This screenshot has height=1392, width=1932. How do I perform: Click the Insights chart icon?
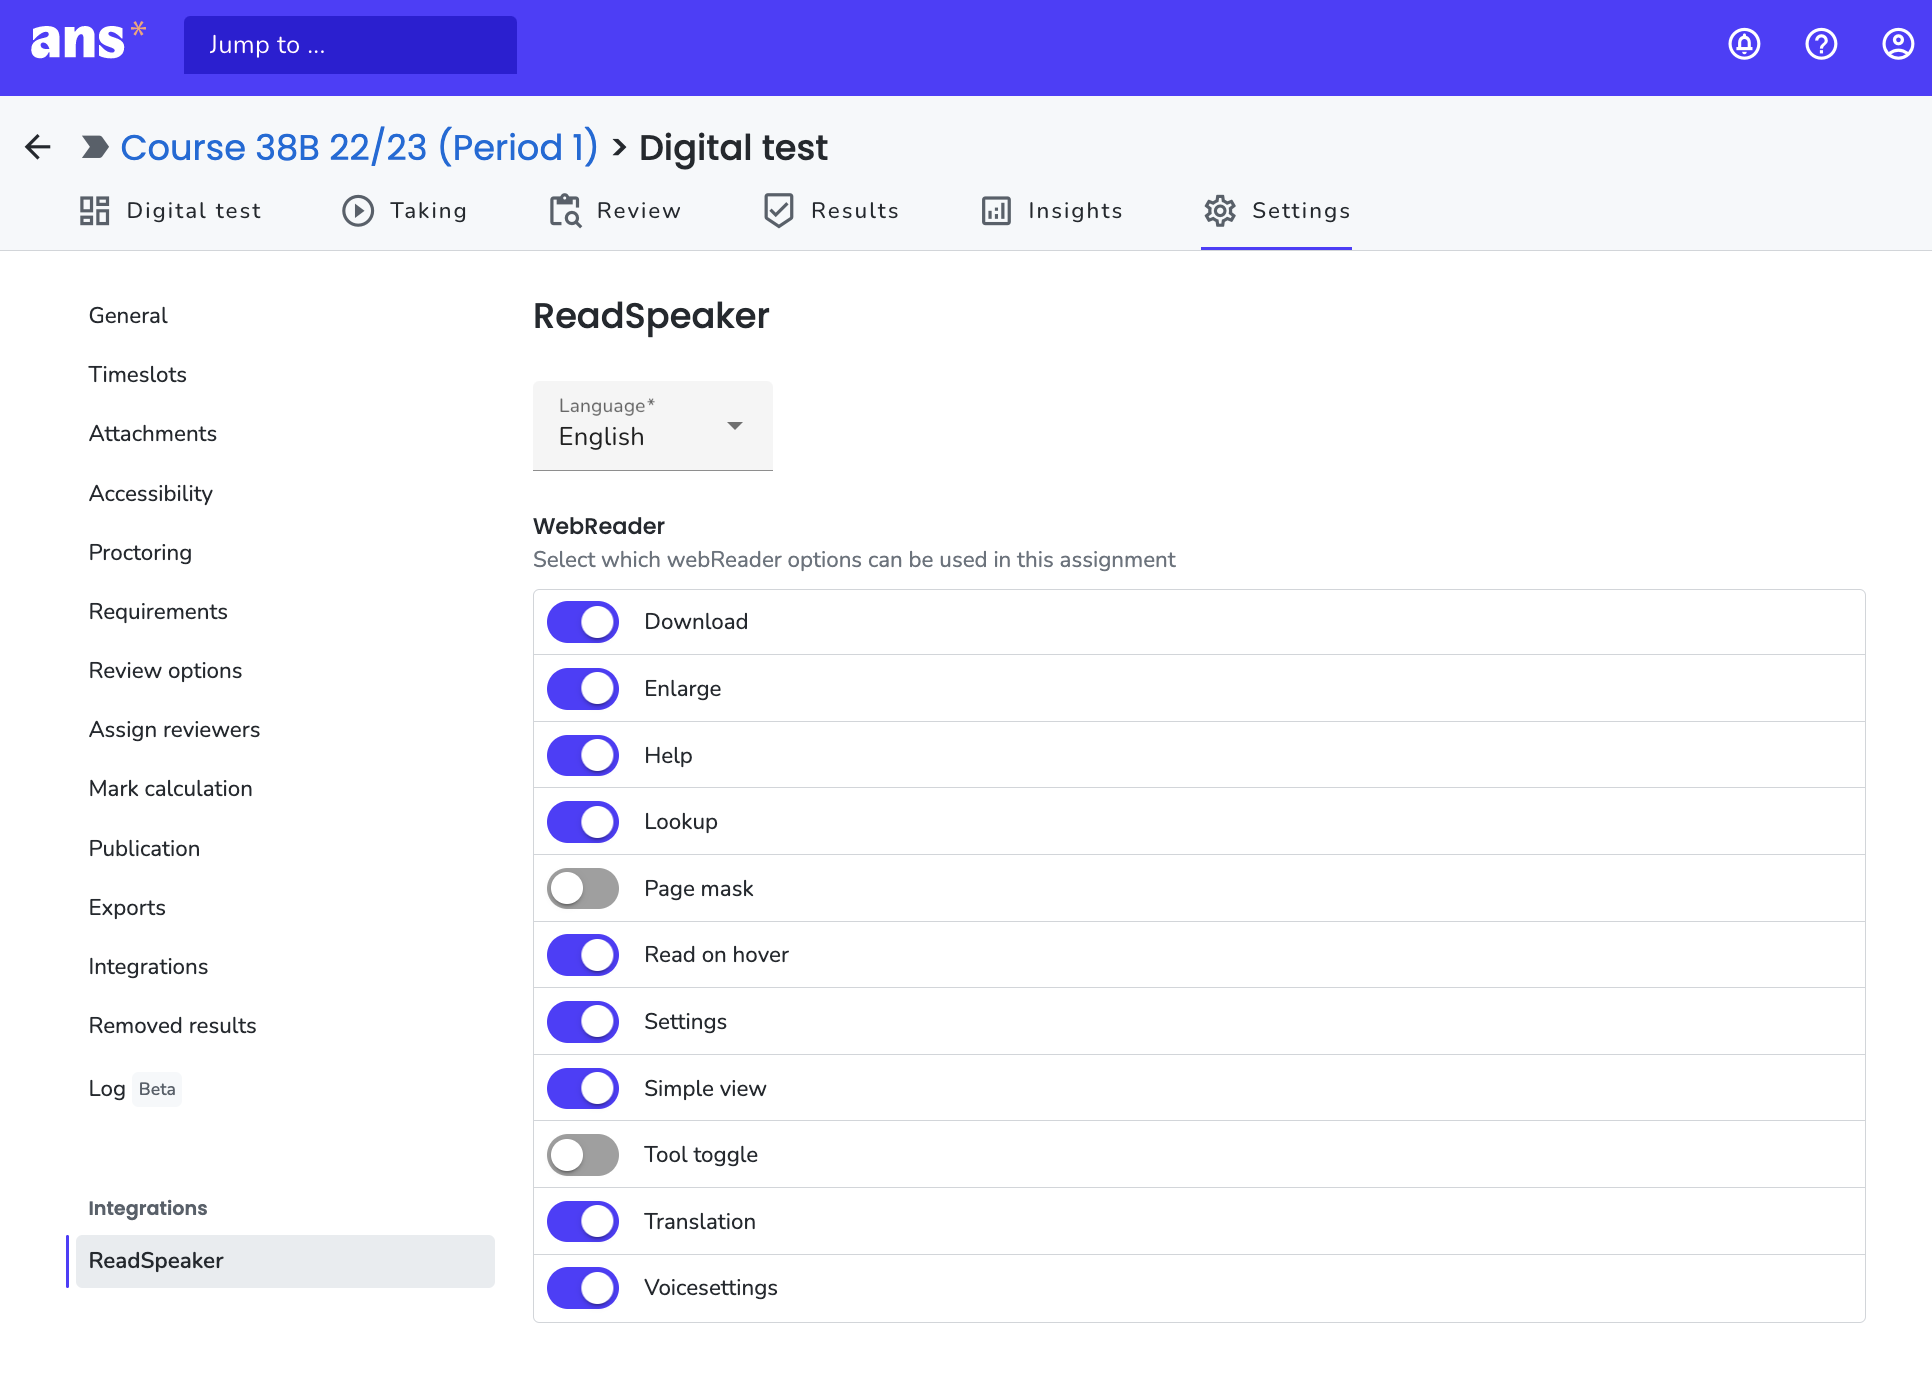[x=996, y=211]
